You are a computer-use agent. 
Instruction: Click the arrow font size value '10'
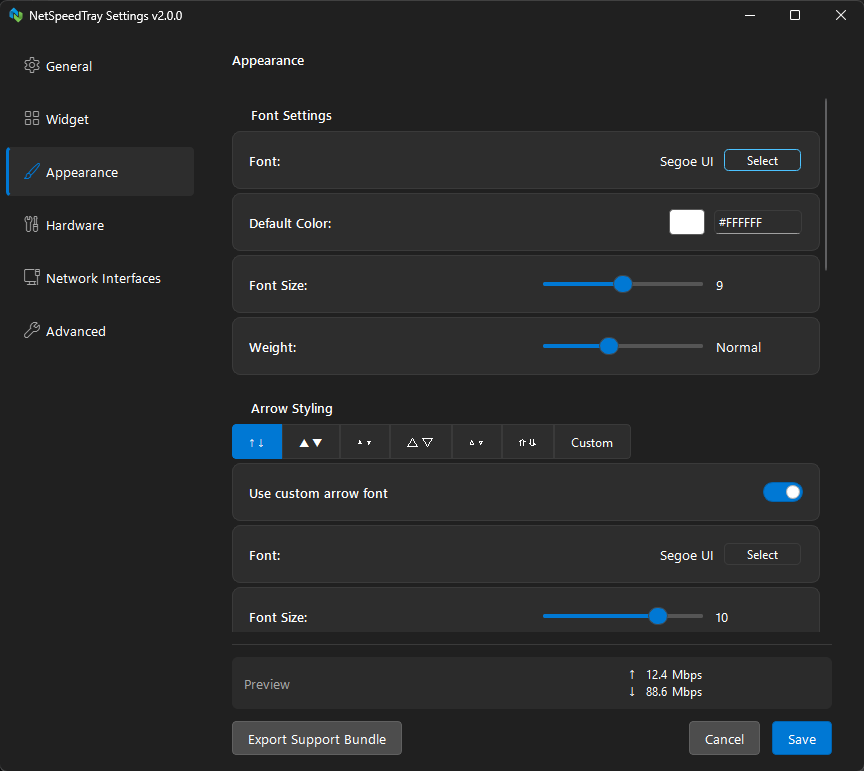point(722,617)
